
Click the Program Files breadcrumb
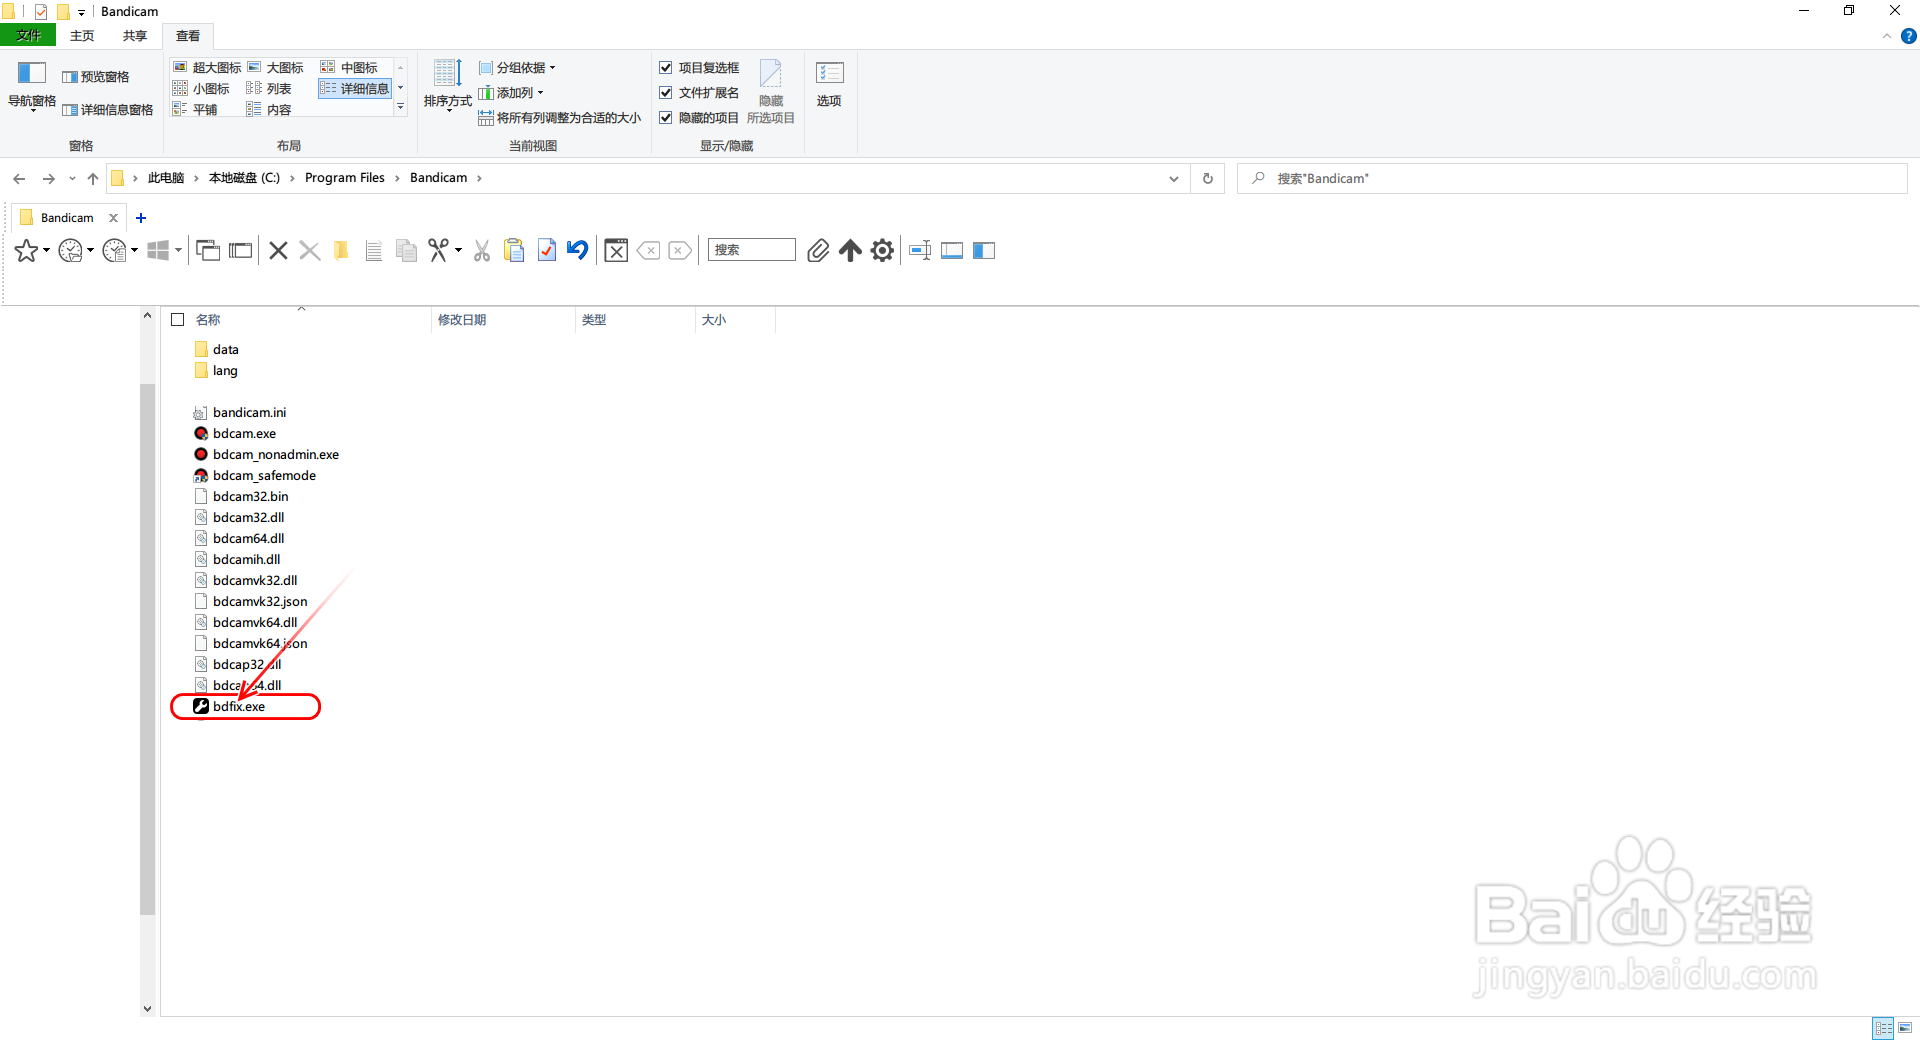[344, 178]
